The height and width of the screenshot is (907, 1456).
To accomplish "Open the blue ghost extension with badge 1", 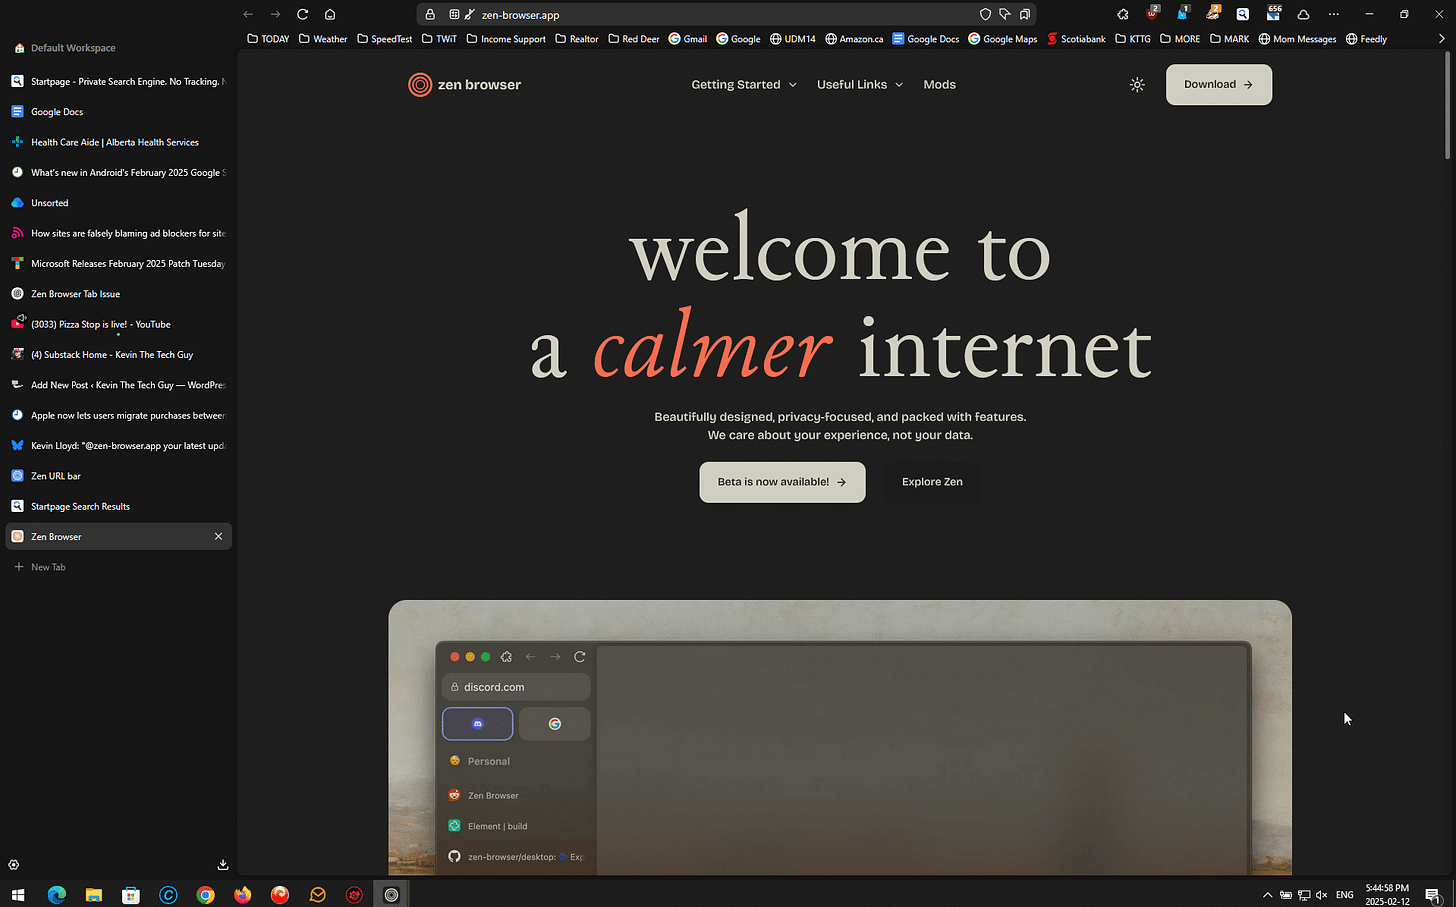I will 1182,13.
